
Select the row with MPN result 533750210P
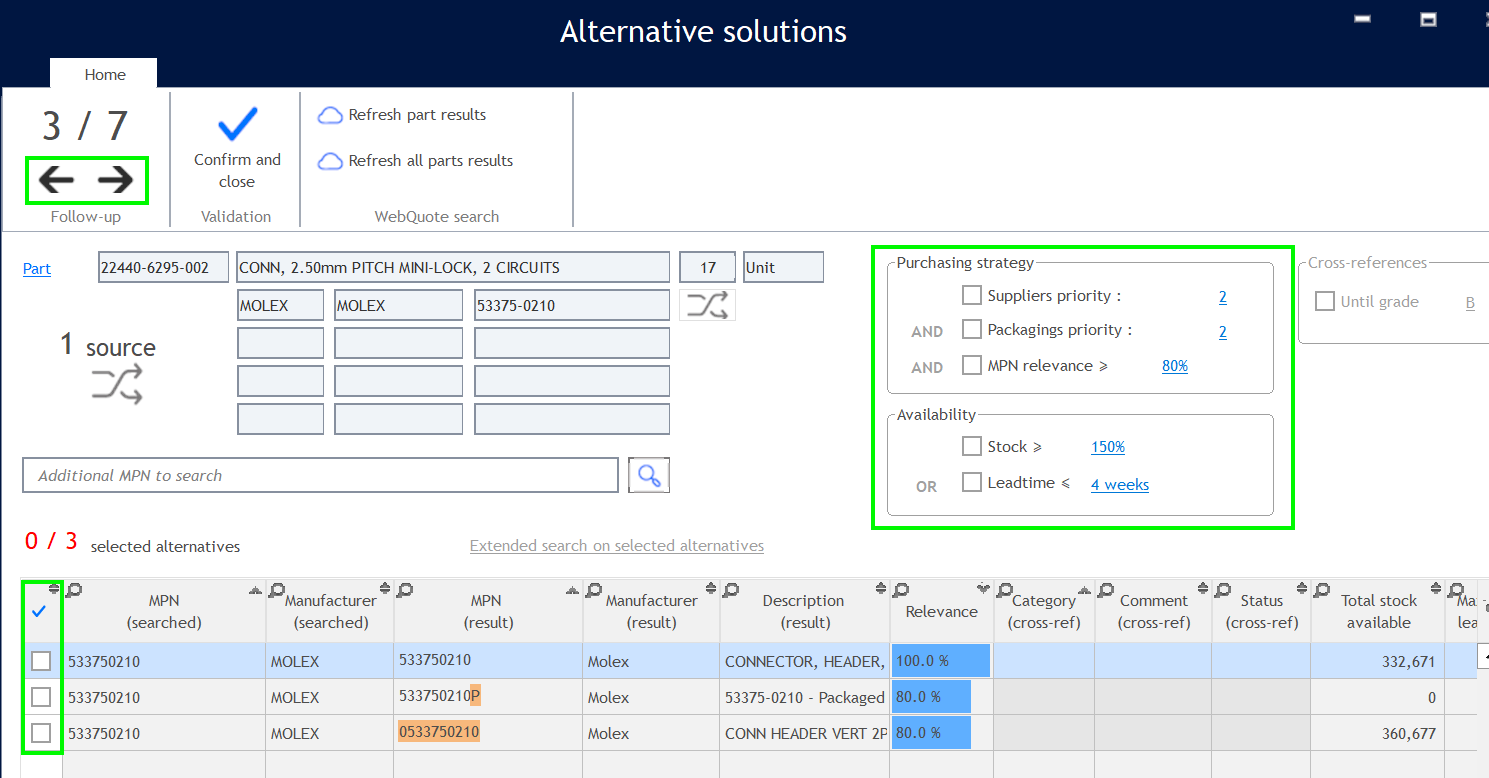tap(41, 697)
